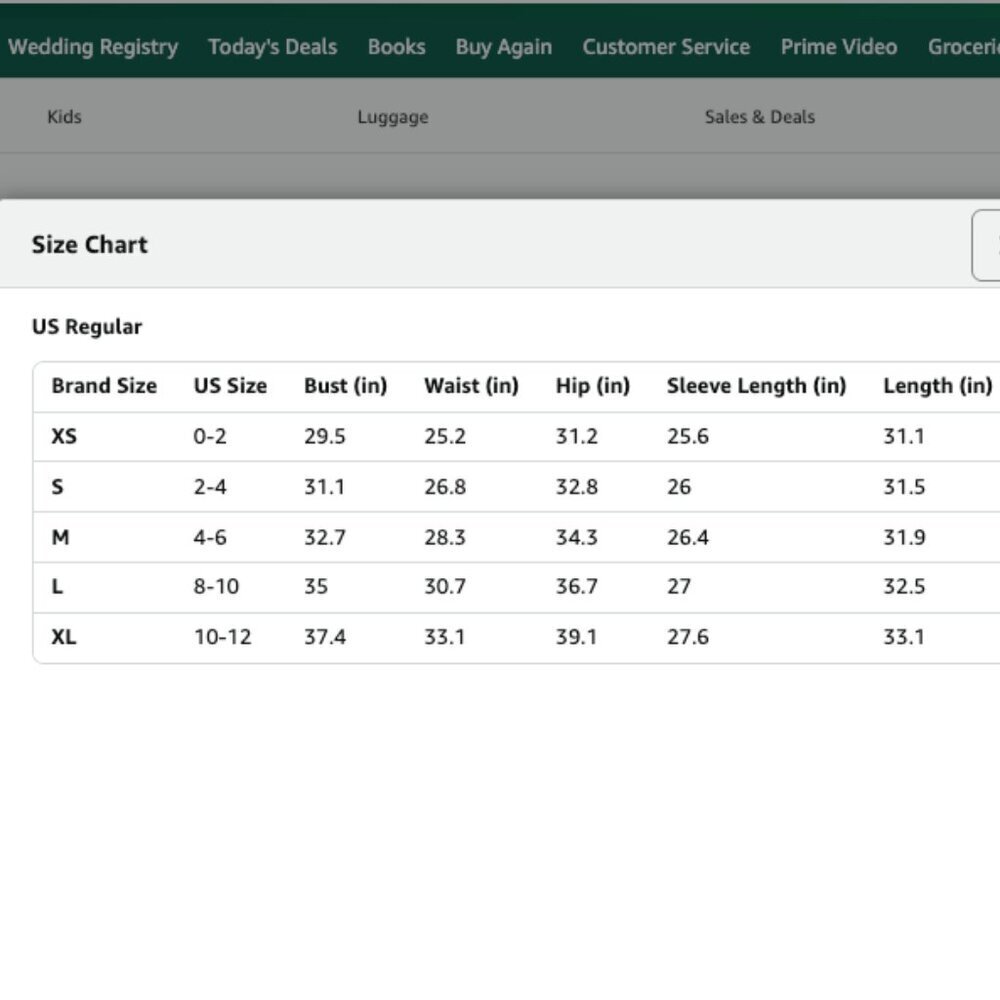Open the Groceries nav item
This screenshot has height=1000, width=1000.
click(963, 47)
